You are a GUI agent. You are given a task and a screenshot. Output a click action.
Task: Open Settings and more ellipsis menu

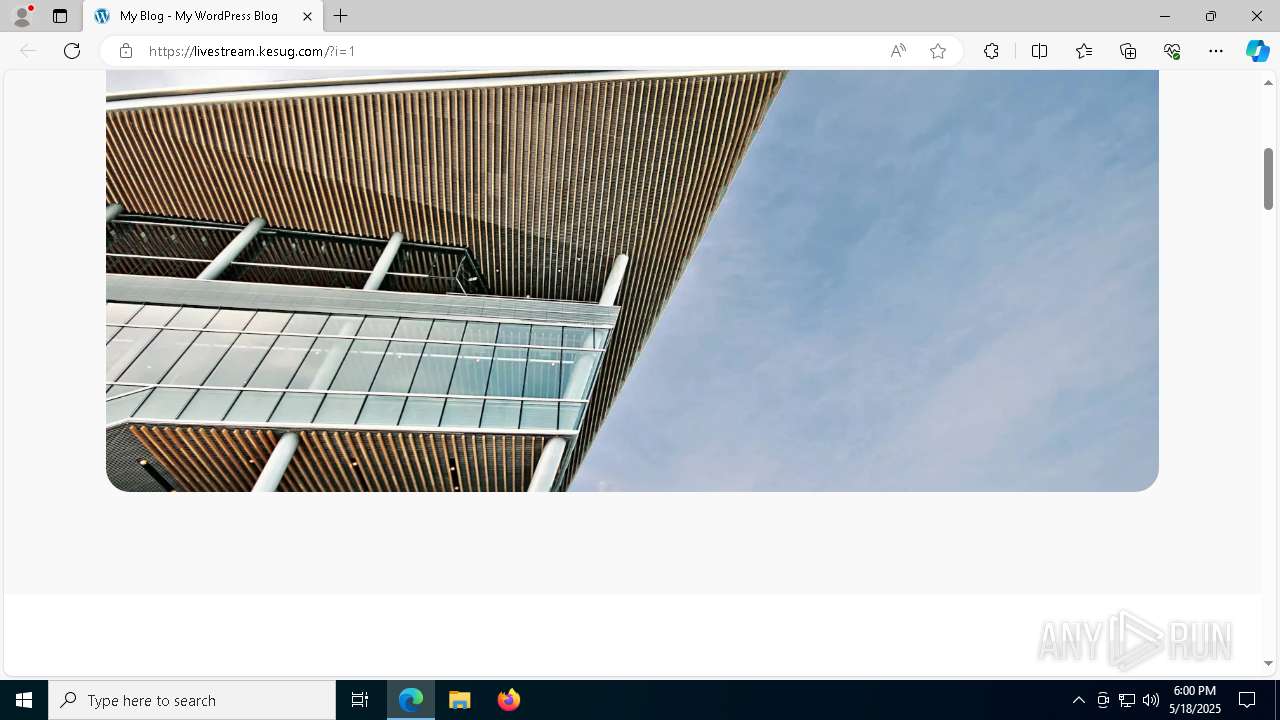pyautogui.click(x=1216, y=51)
